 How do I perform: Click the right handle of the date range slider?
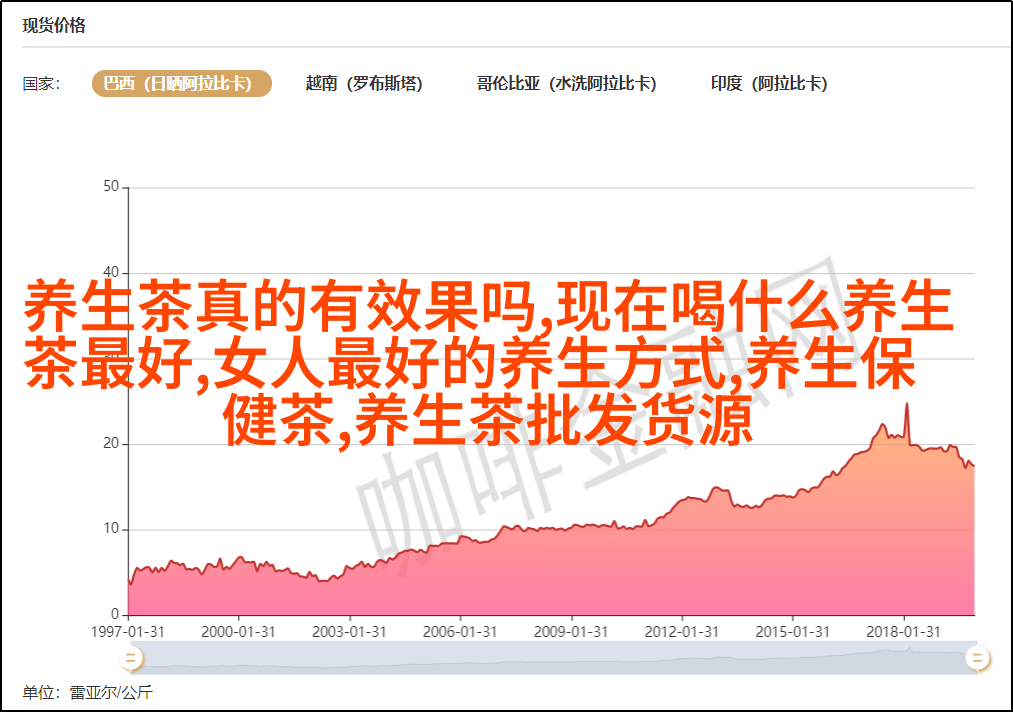977,657
